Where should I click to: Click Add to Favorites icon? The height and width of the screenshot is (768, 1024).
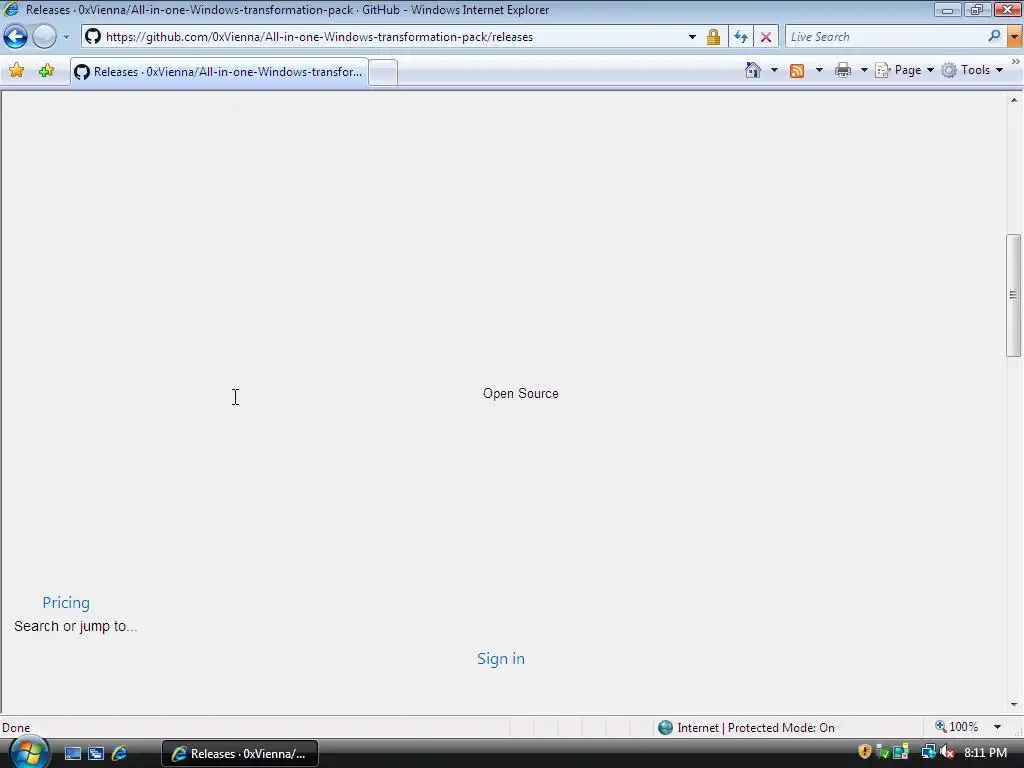click(x=46, y=70)
